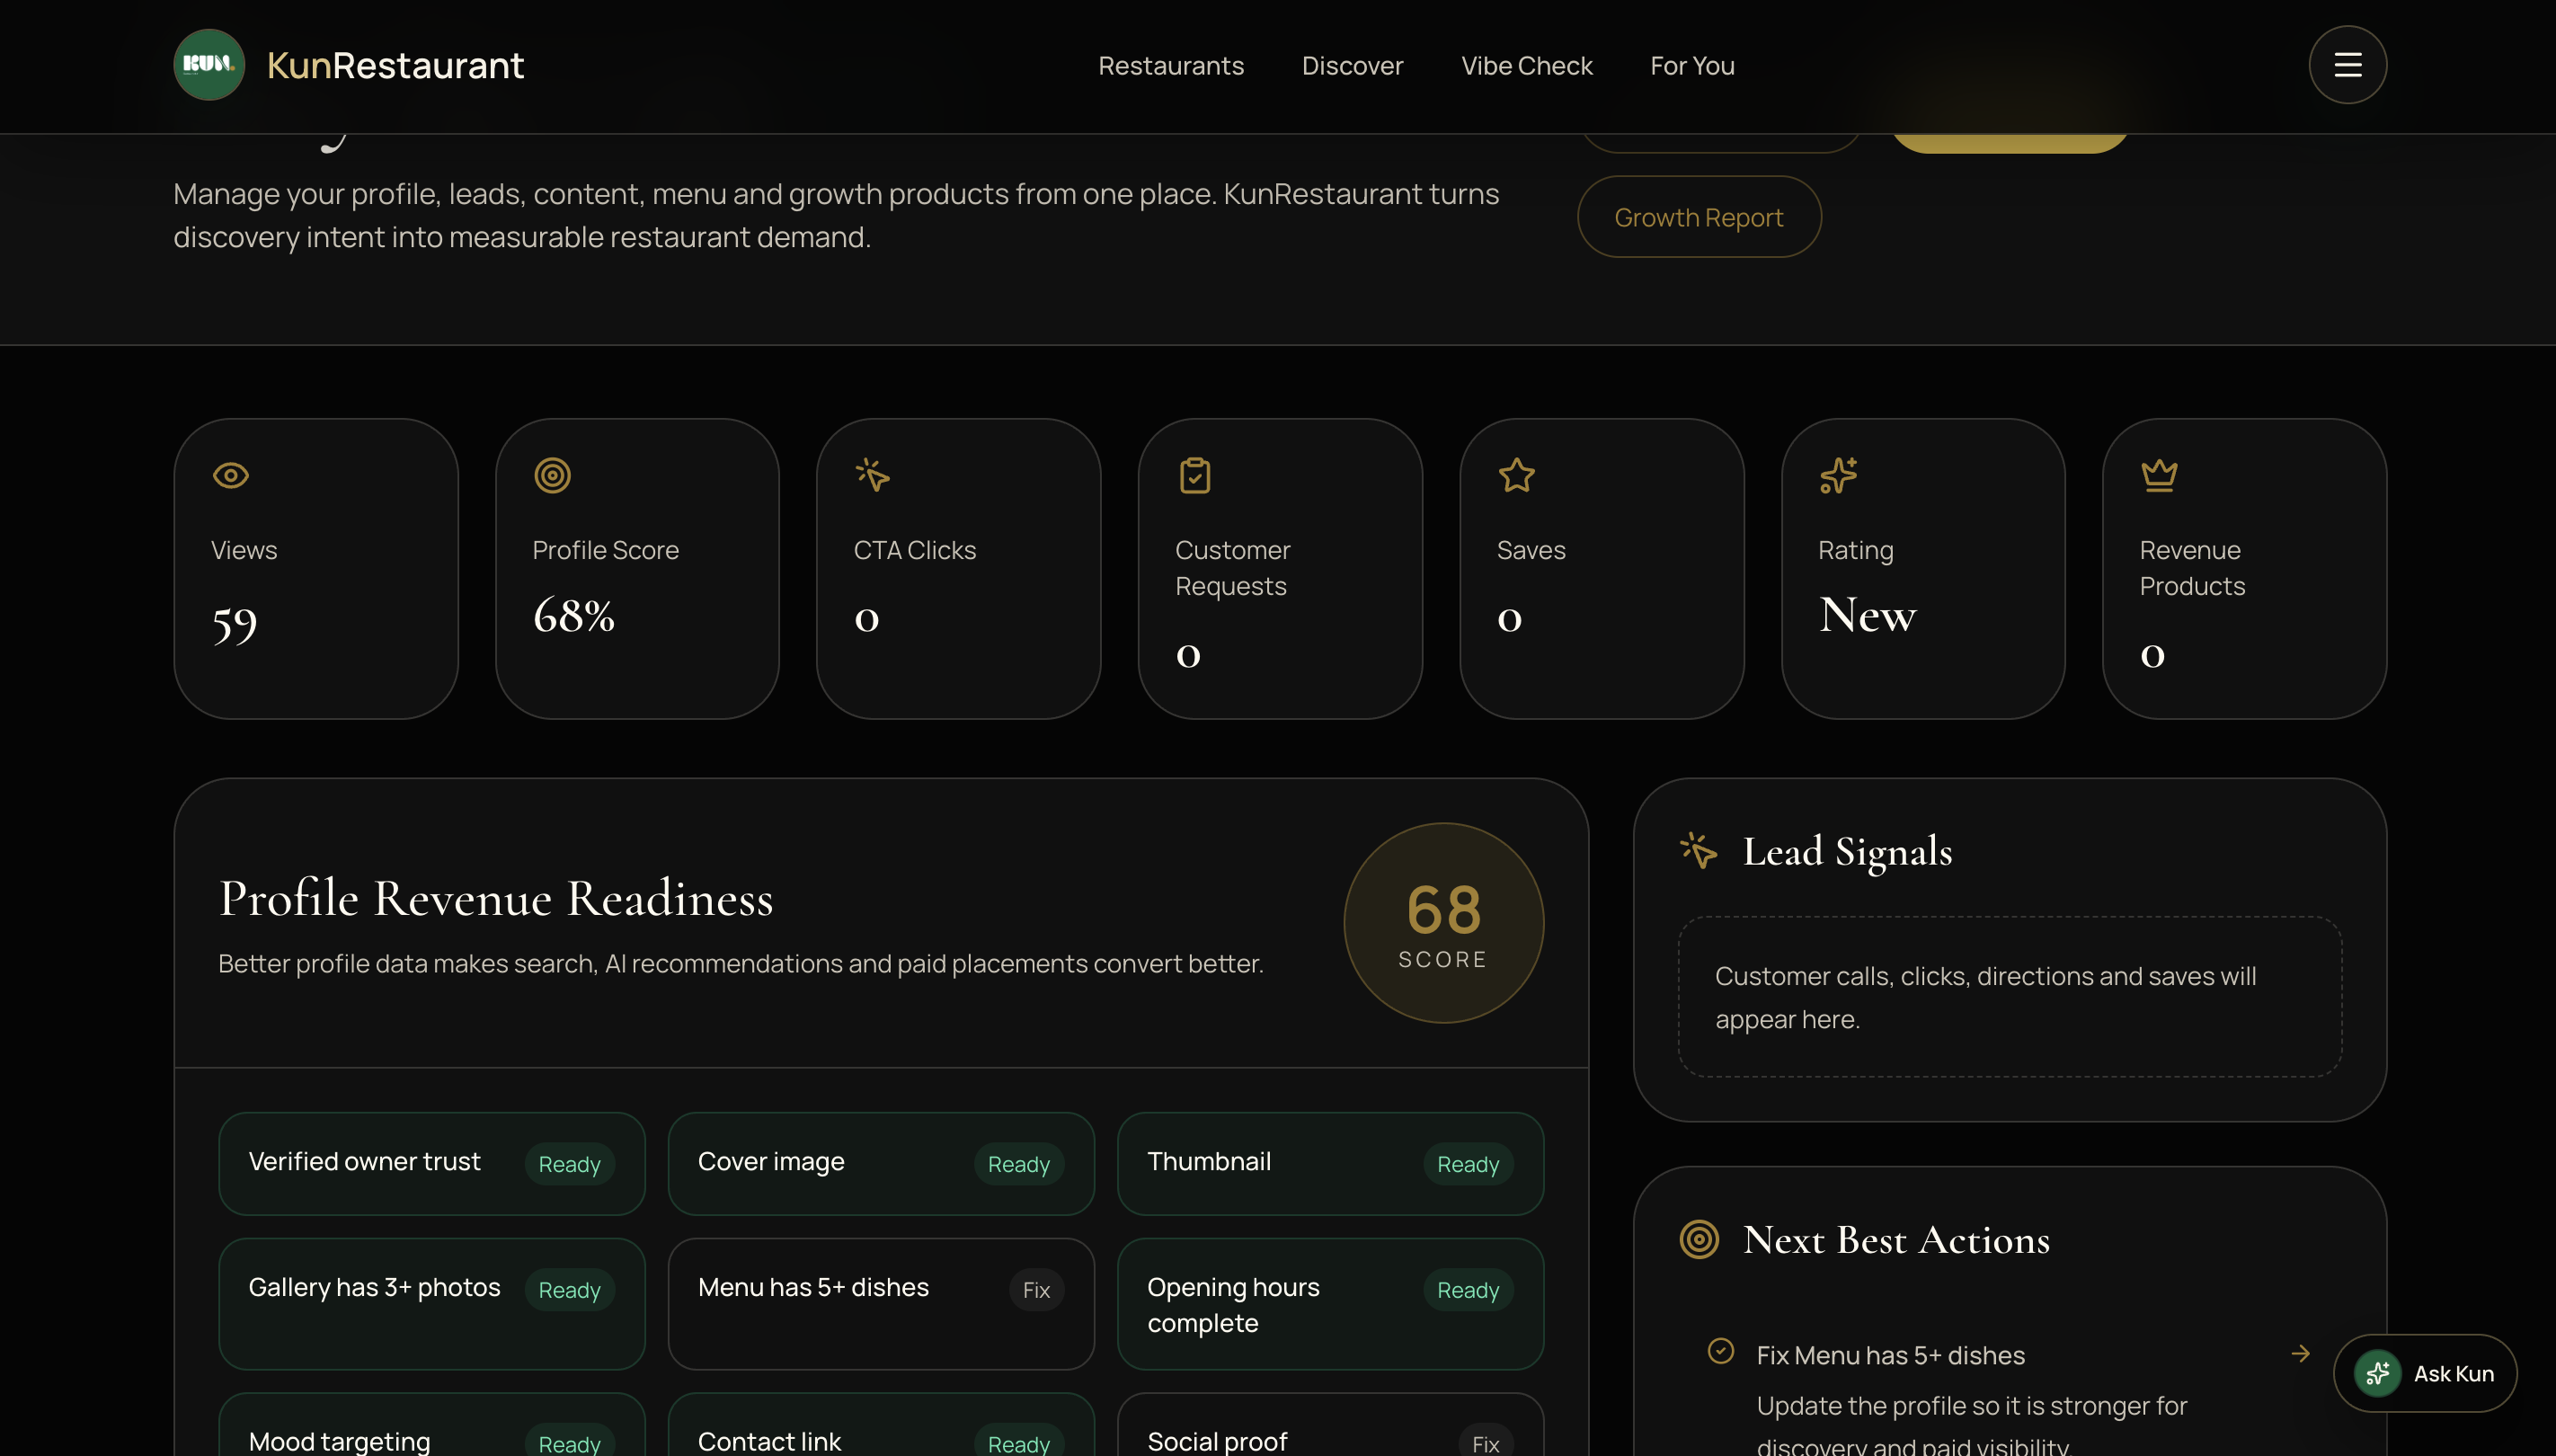The height and width of the screenshot is (1456, 2556).
Task: Click Ready badge on Cover image
Action: [x=1018, y=1164]
